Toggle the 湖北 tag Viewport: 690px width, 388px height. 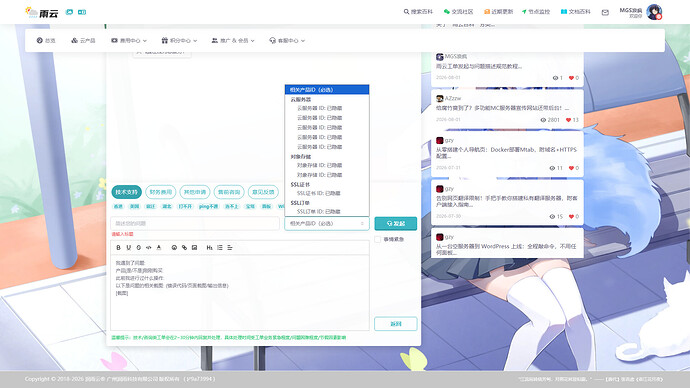(x=167, y=206)
